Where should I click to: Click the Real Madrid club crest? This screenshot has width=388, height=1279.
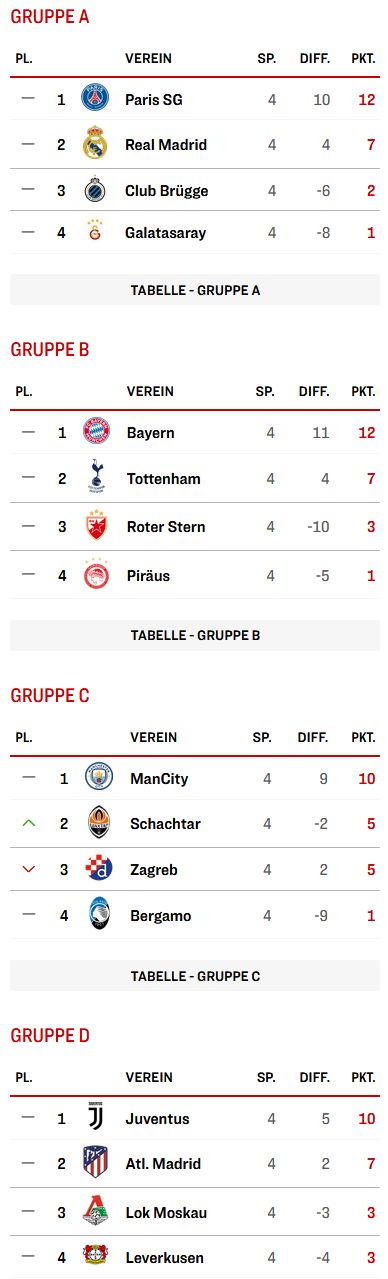(94, 144)
